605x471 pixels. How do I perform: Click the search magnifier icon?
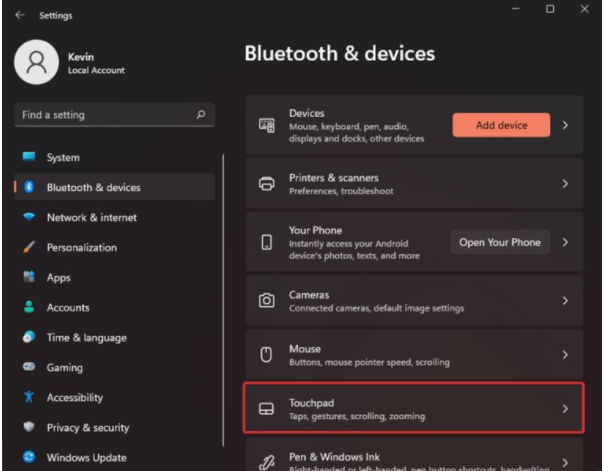click(201, 115)
